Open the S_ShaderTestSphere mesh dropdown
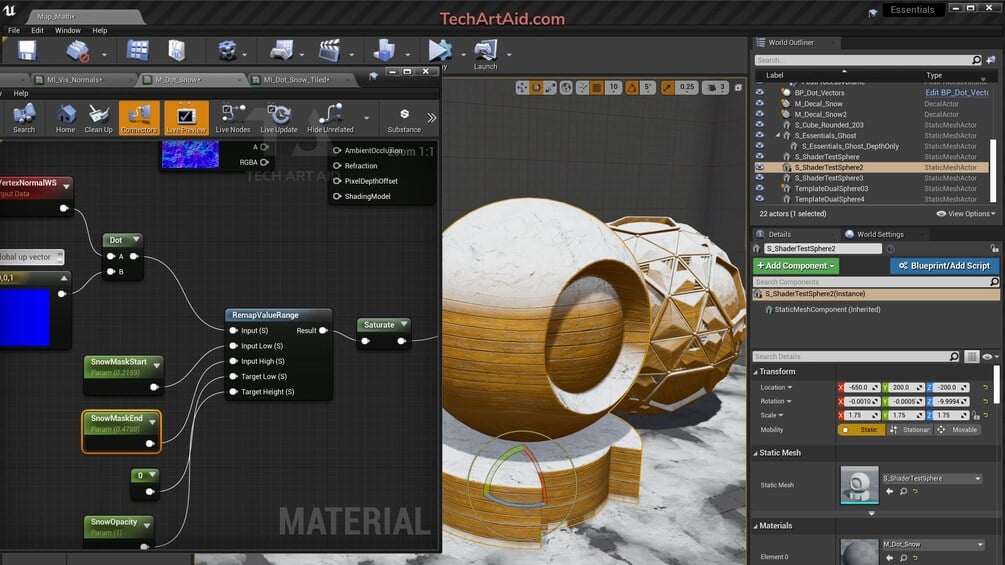 point(933,479)
